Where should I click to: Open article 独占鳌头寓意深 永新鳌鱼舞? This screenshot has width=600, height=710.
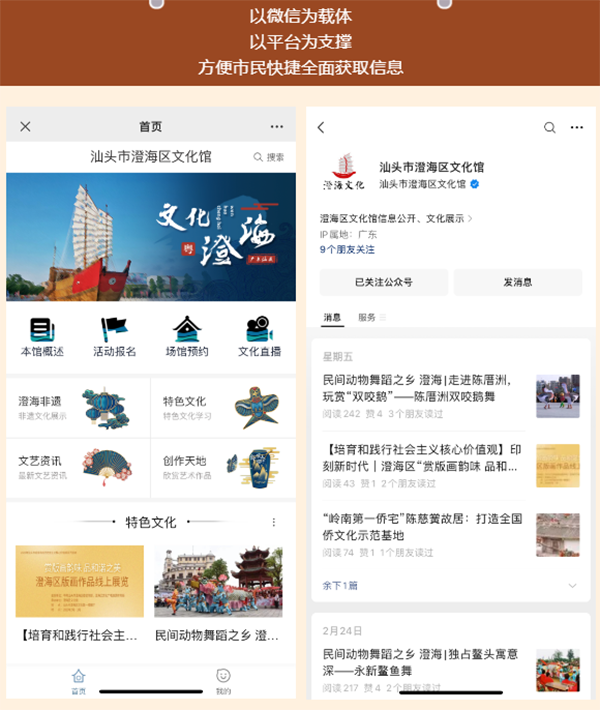click(420, 662)
